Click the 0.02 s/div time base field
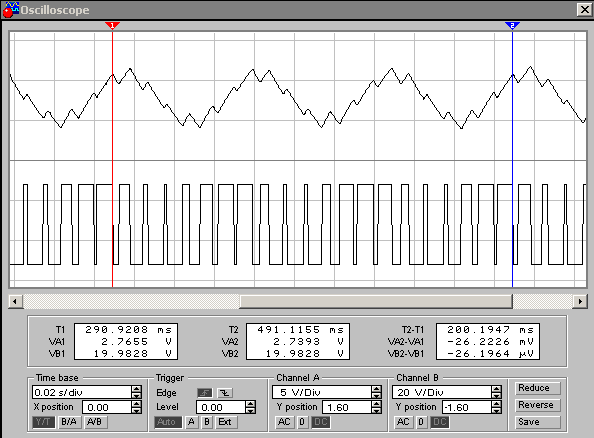 click(82, 392)
